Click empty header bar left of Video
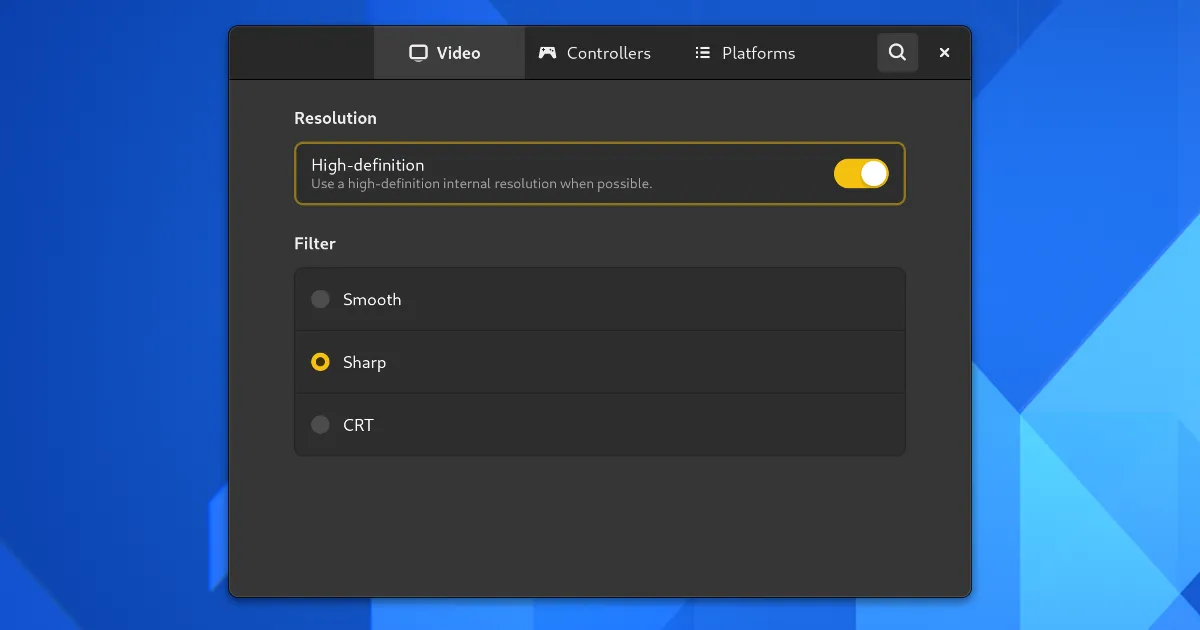1200x630 pixels. [300, 53]
